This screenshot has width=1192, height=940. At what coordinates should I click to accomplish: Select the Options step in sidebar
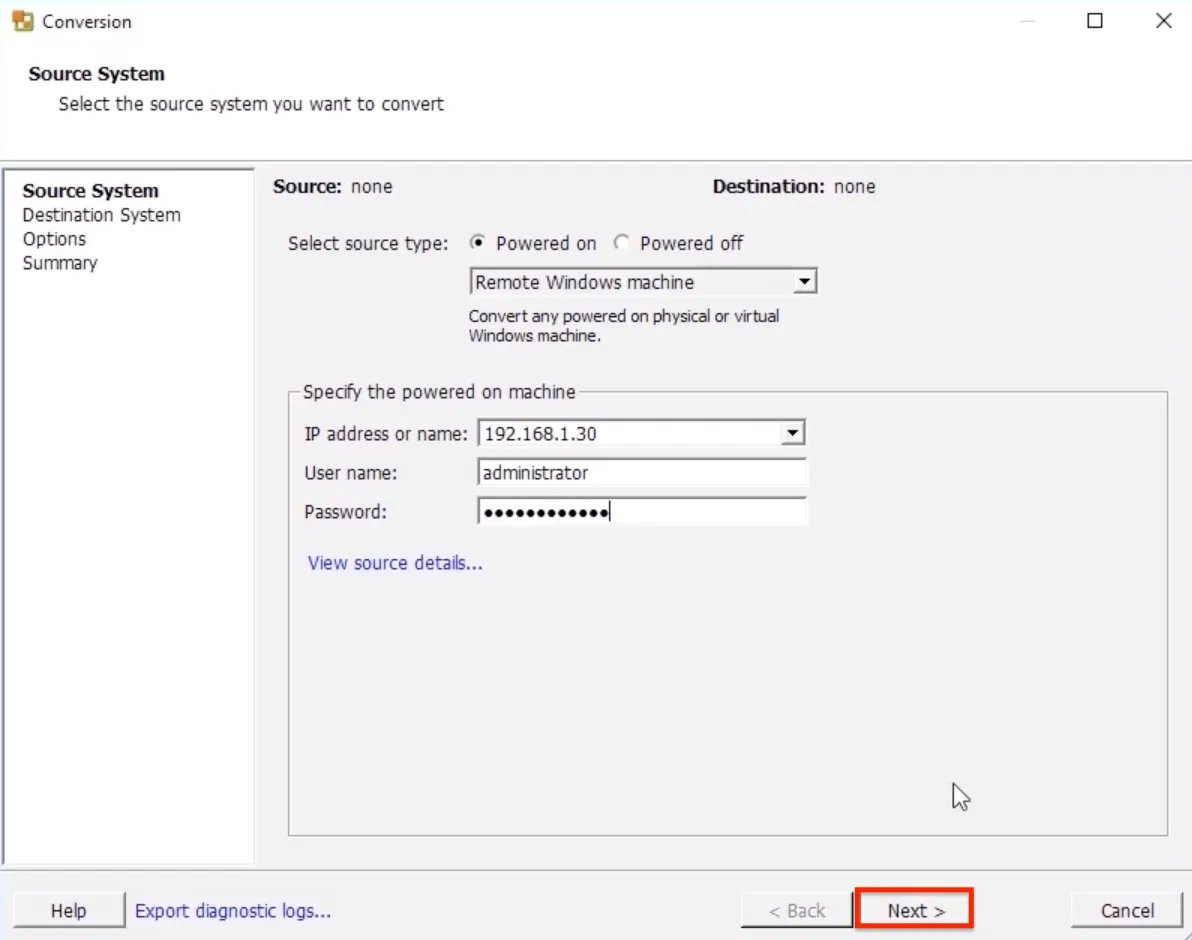click(54, 239)
